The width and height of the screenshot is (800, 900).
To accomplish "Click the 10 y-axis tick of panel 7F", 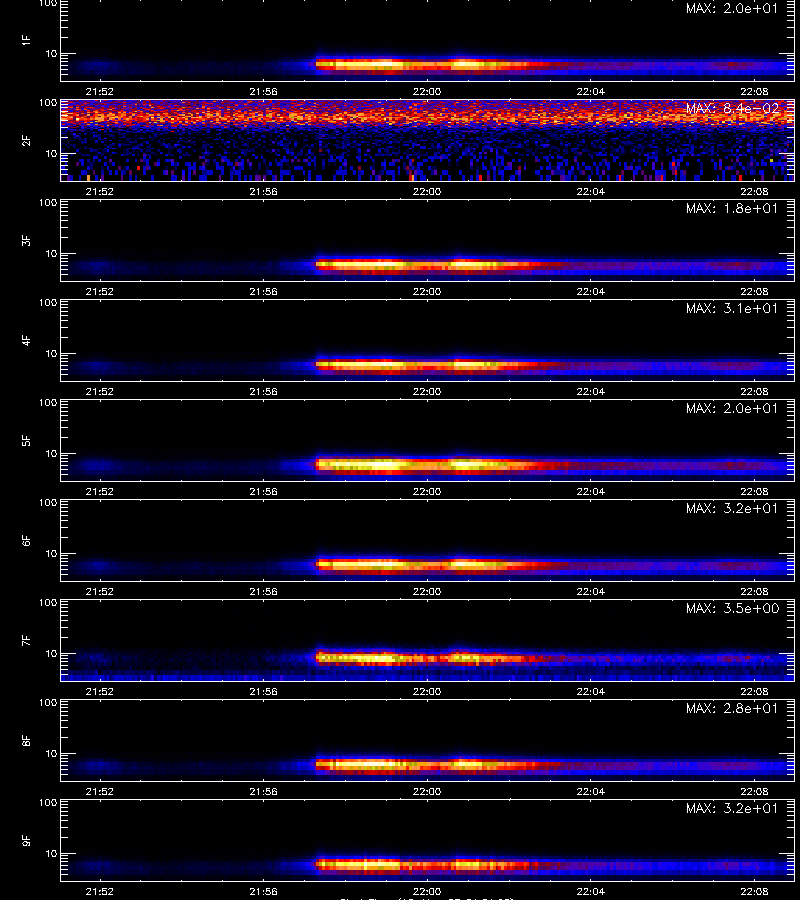I will tap(51, 654).
